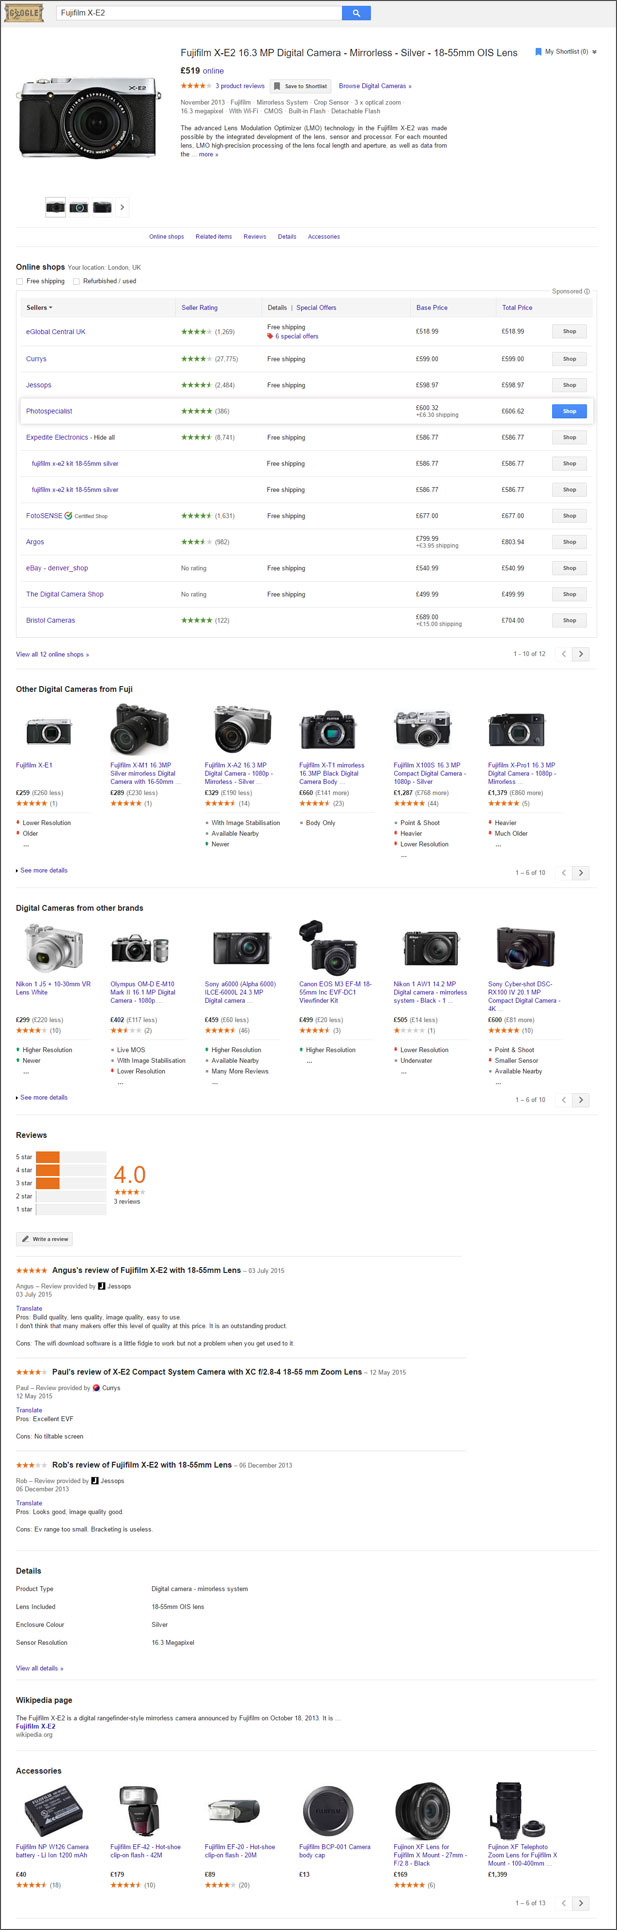
Task: Expand the product description more link
Action: 208,155
